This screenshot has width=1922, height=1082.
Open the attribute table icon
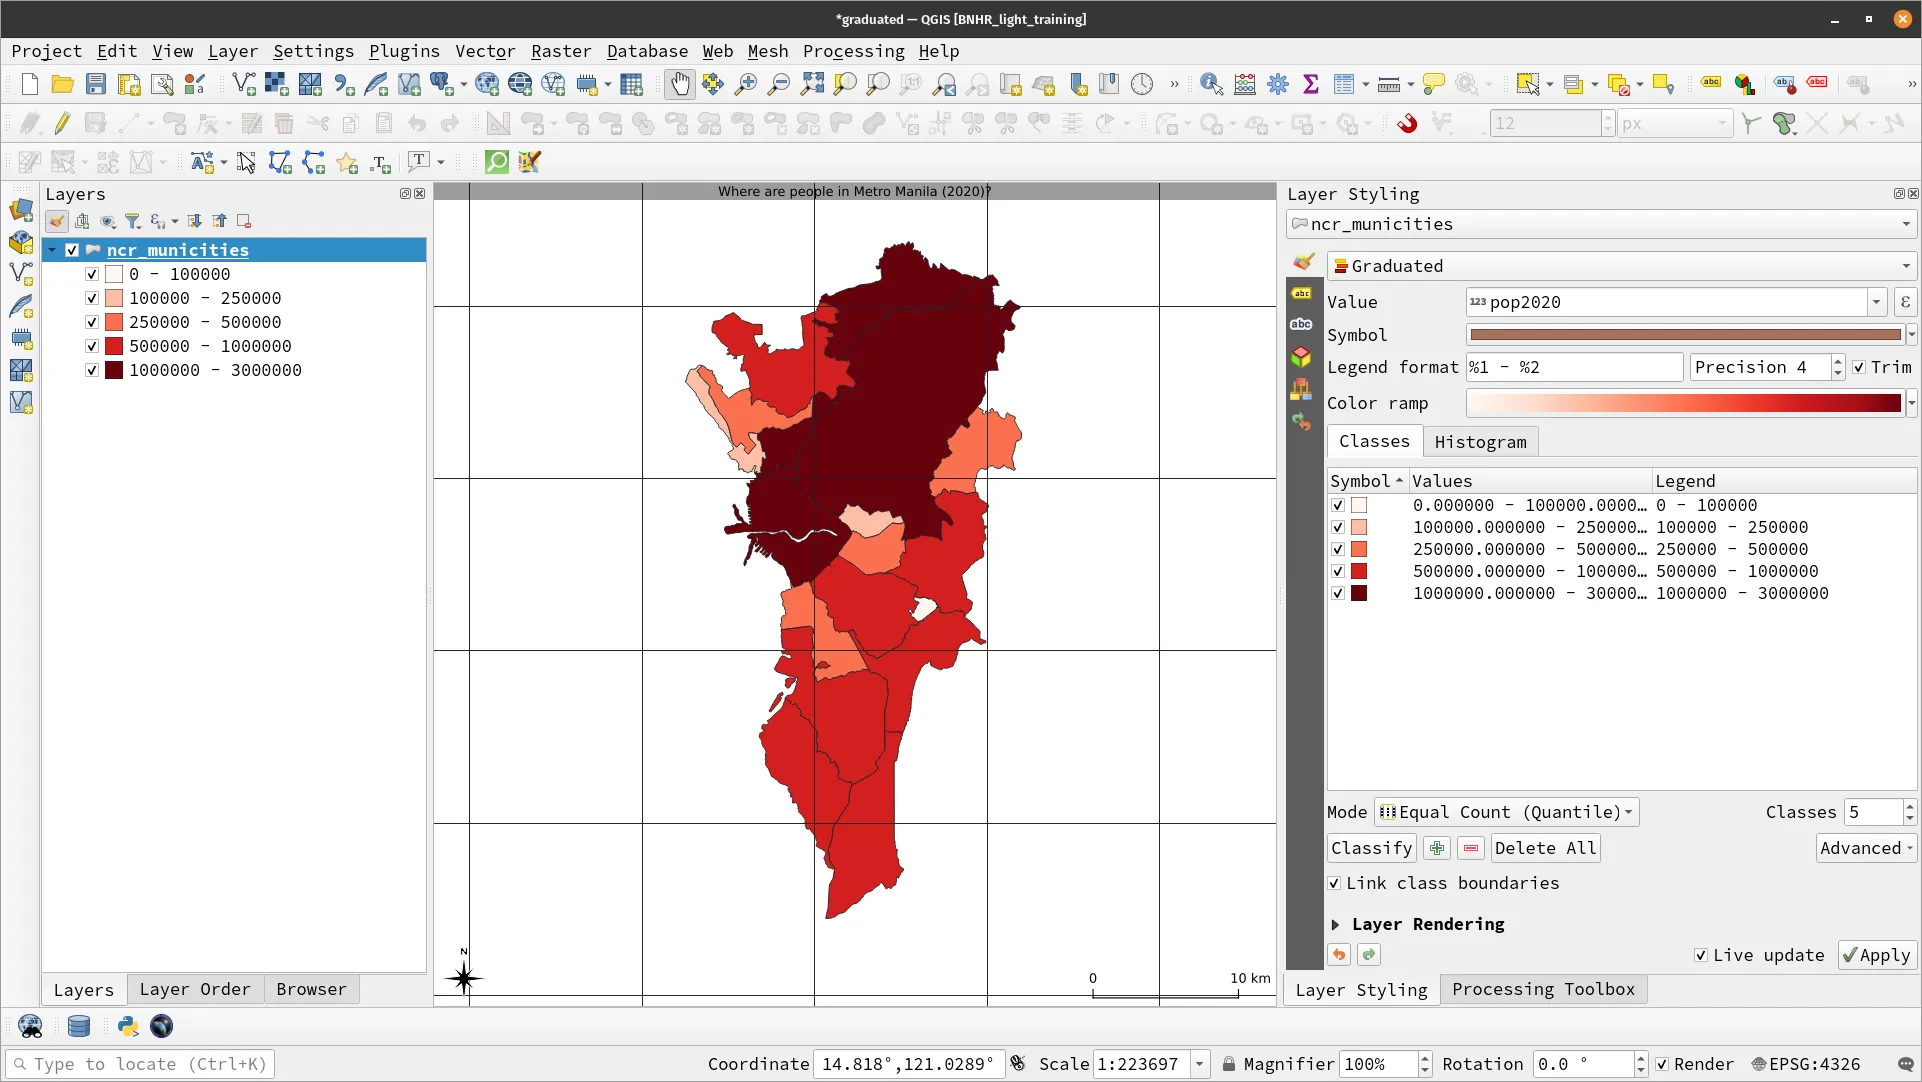click(1343, 85)
